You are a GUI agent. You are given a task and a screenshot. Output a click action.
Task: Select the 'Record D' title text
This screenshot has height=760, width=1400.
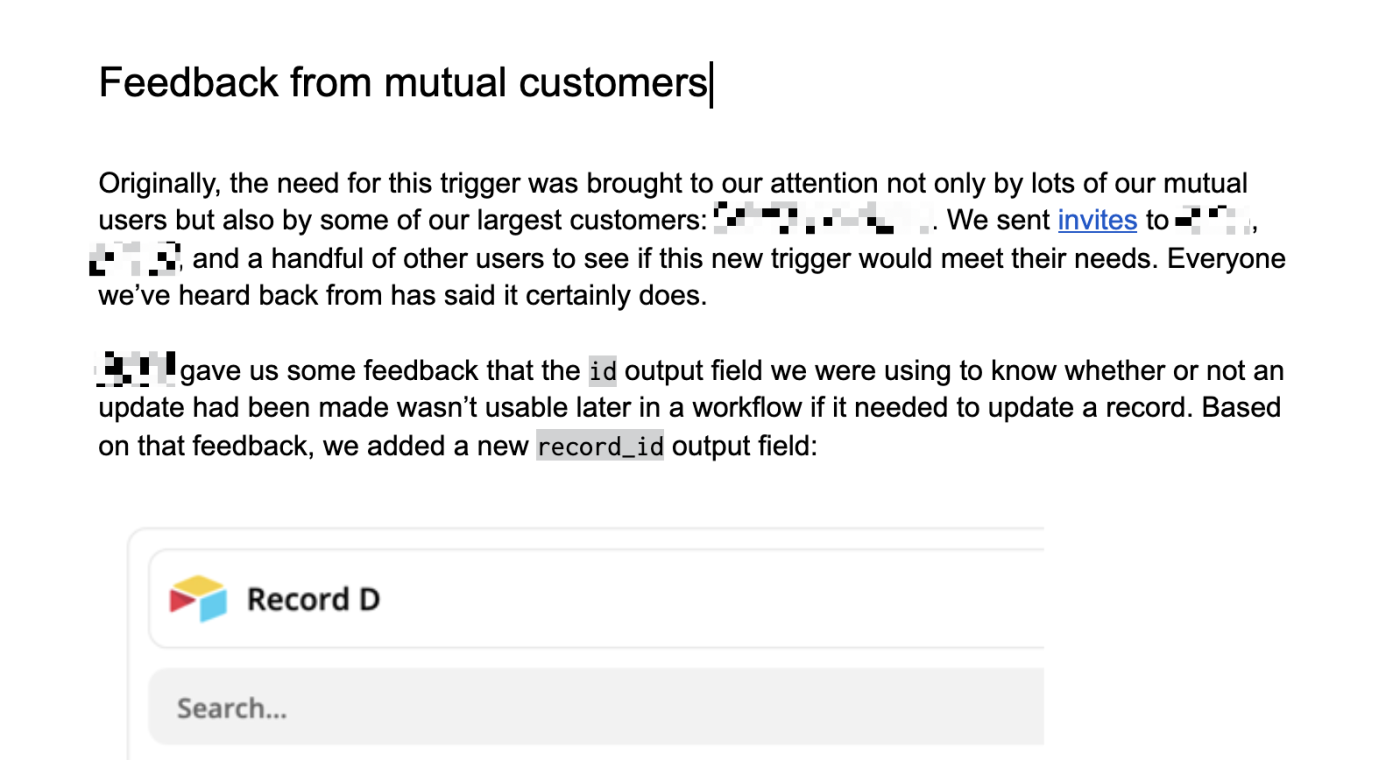tap(313, 599)
